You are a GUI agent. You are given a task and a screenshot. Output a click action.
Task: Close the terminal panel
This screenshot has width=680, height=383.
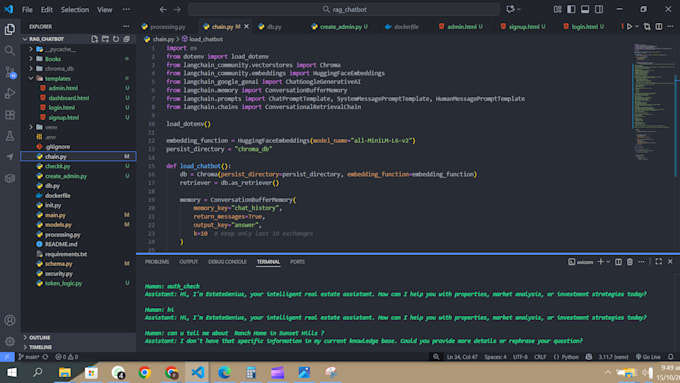670,262
